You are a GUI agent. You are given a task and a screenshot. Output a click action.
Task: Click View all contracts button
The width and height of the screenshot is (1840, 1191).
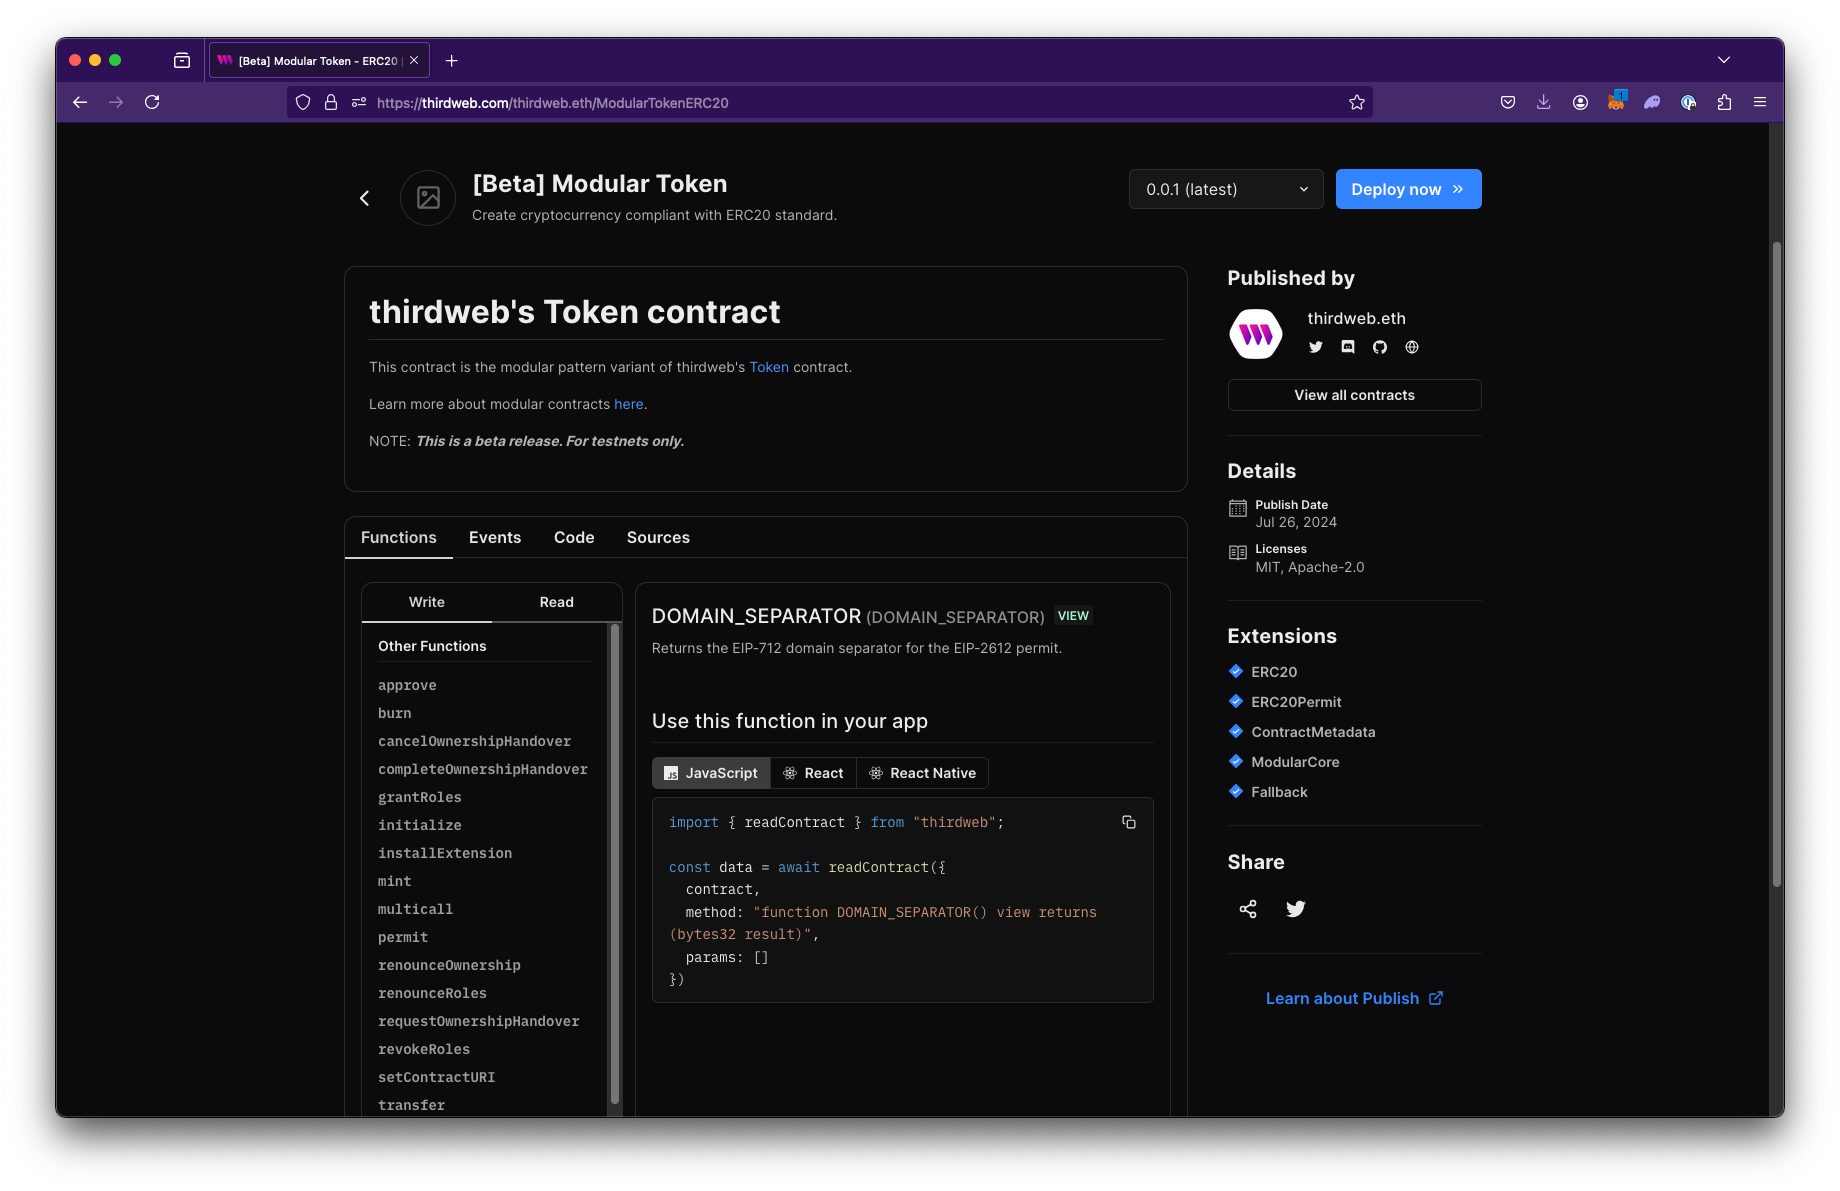1354,395
